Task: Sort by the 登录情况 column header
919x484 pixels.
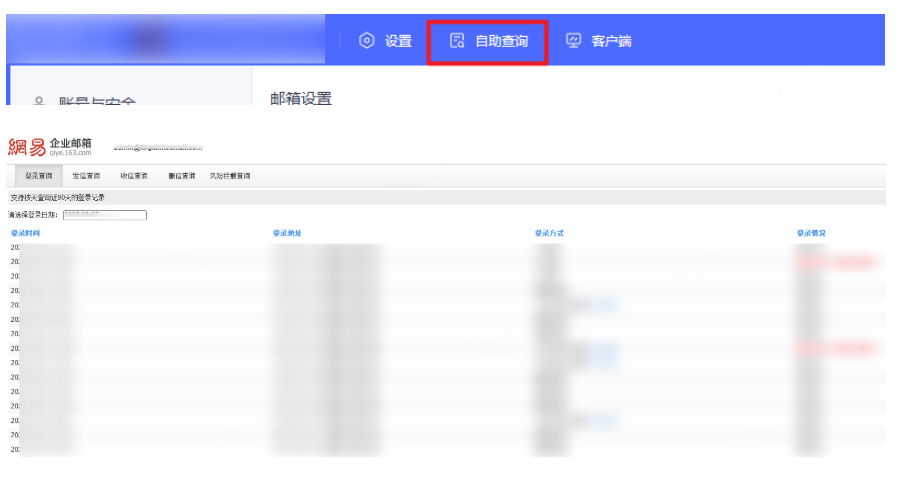Action: (x=811, y=233)
